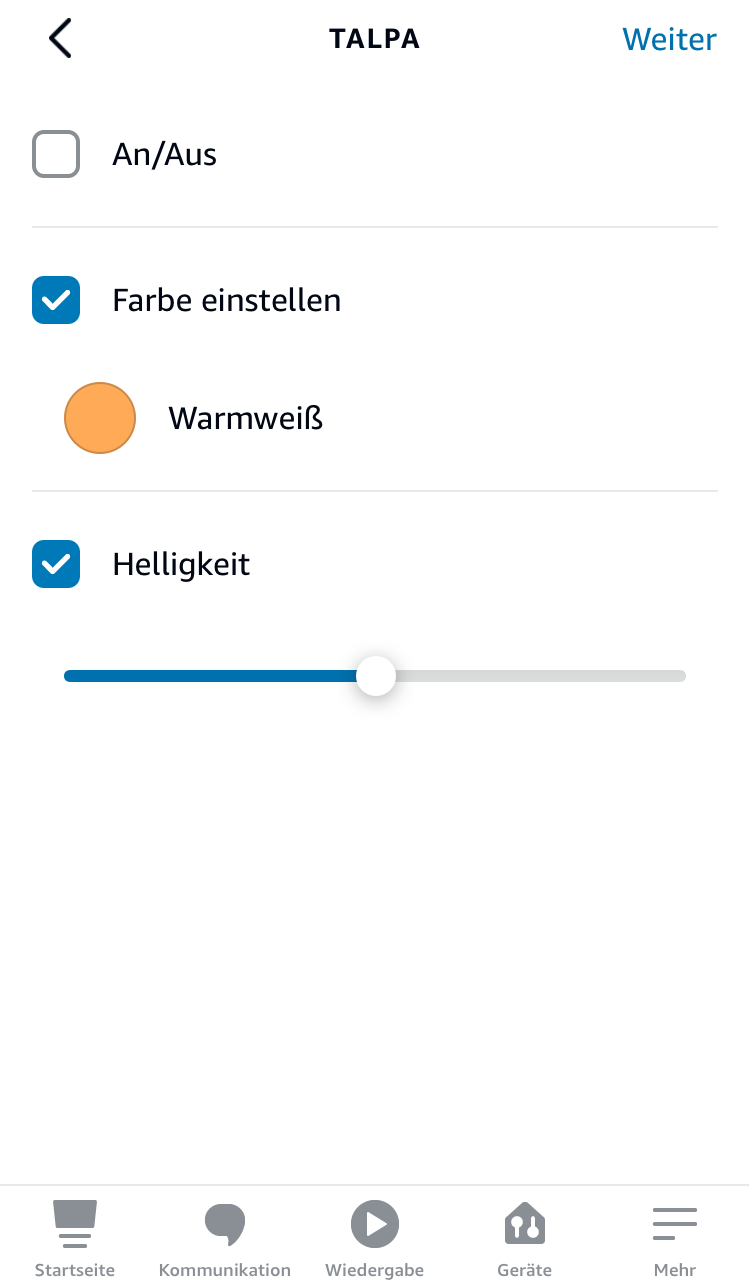Enable the An/Aus checkbox

(x=56, y=155)
